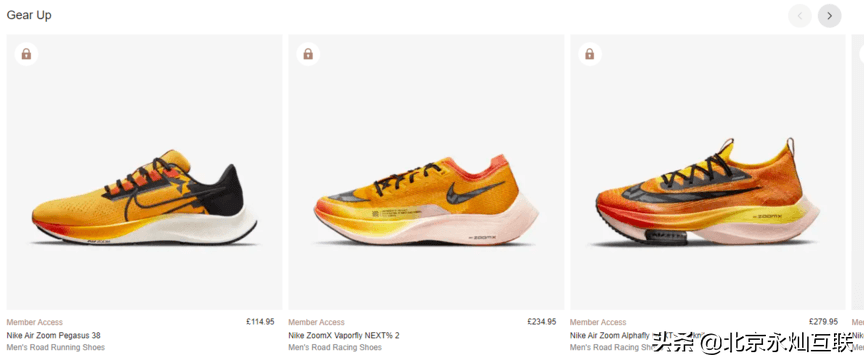
Task: Click the Gear Up section heading
Action: tap(29, 15)
